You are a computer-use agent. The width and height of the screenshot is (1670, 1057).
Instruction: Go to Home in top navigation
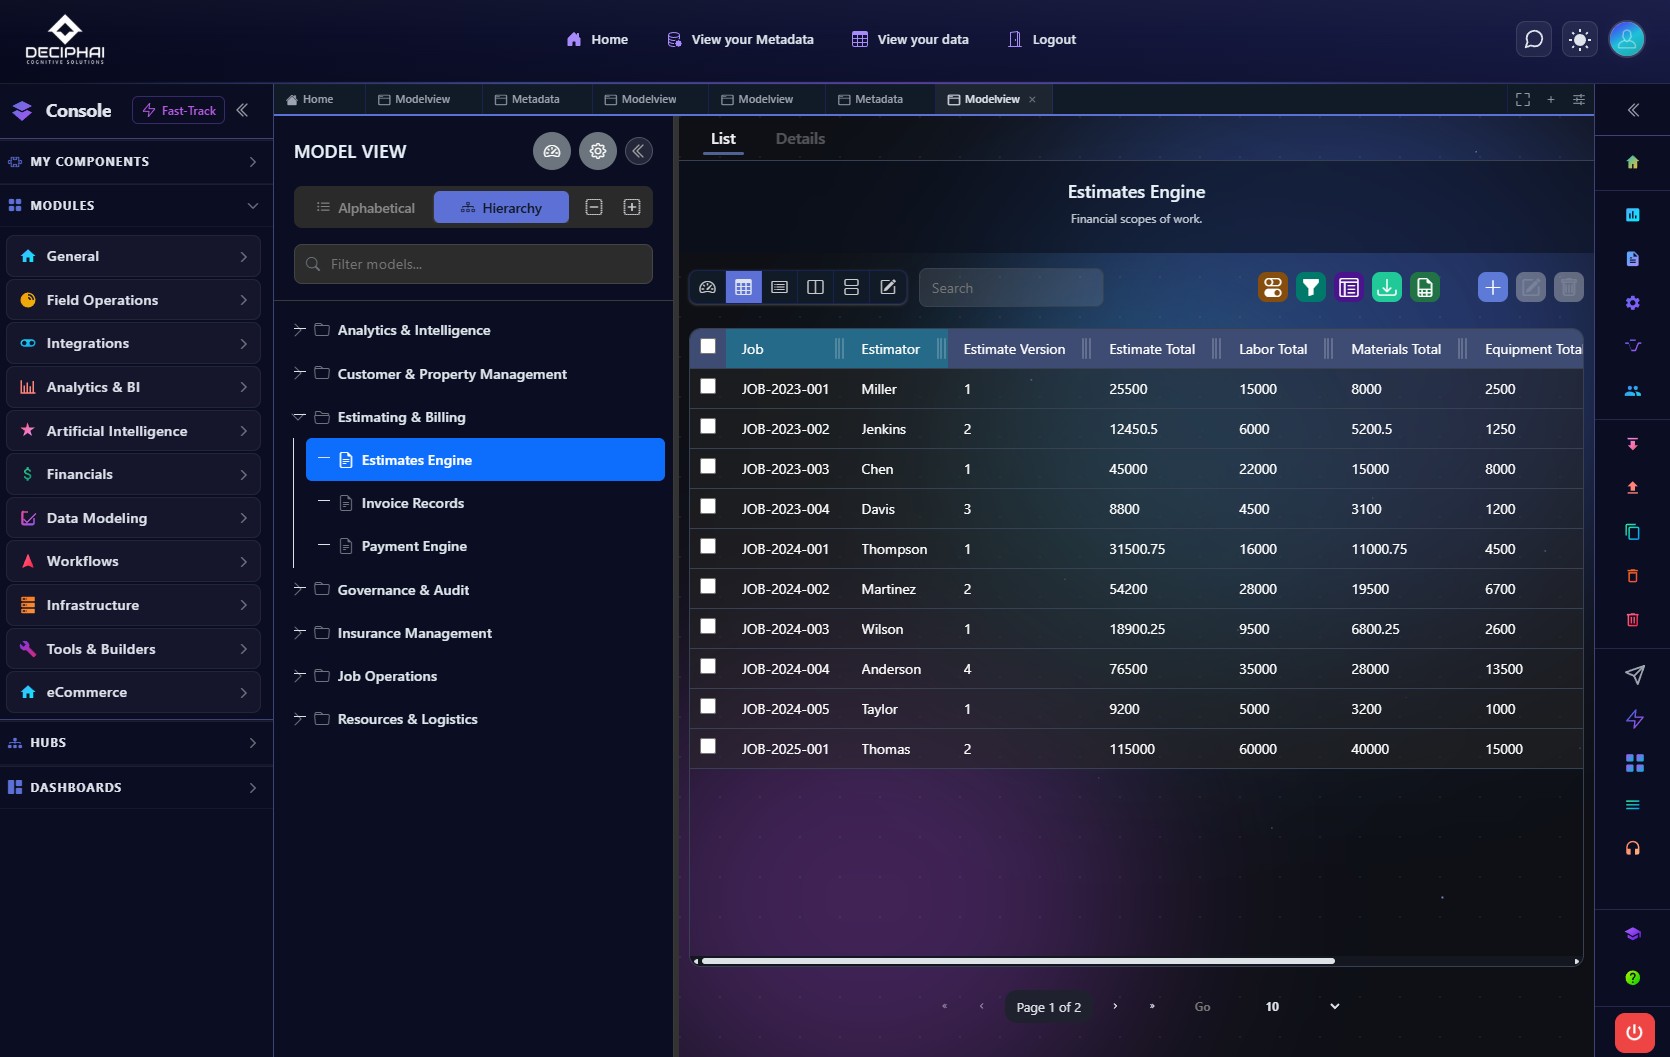pos(597,40)
